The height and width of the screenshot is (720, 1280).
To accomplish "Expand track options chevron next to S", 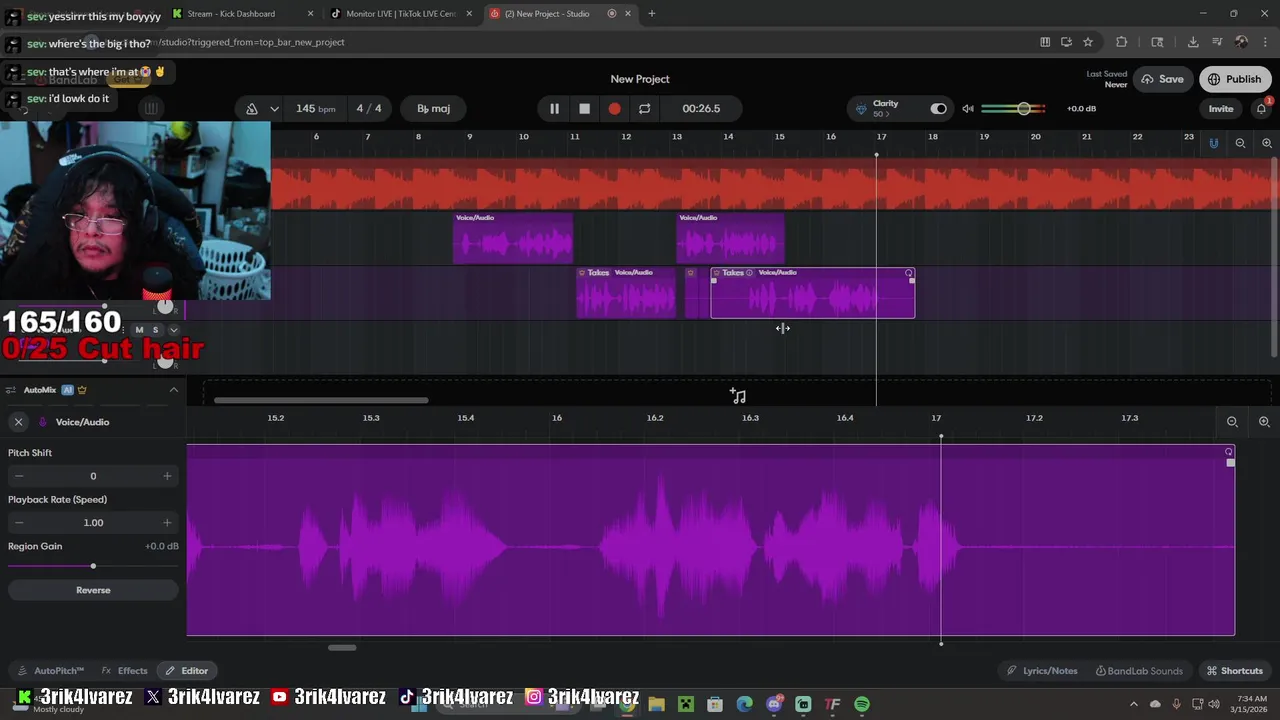I will [173, 330].
